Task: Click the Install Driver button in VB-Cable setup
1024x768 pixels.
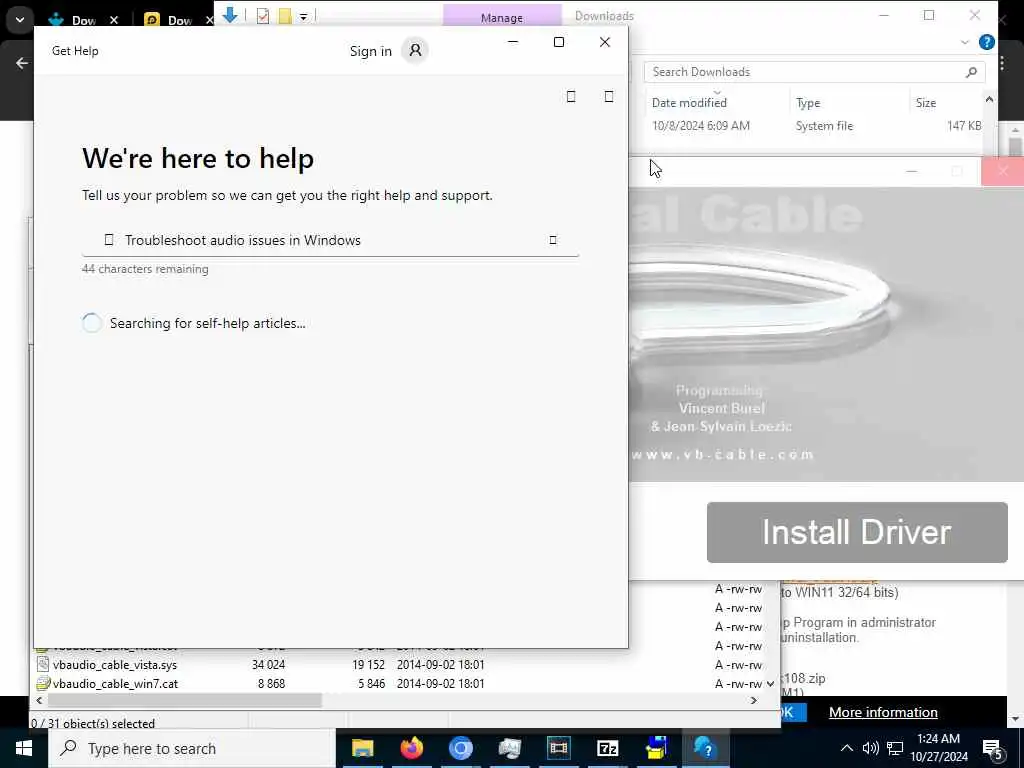Action: 857,532
